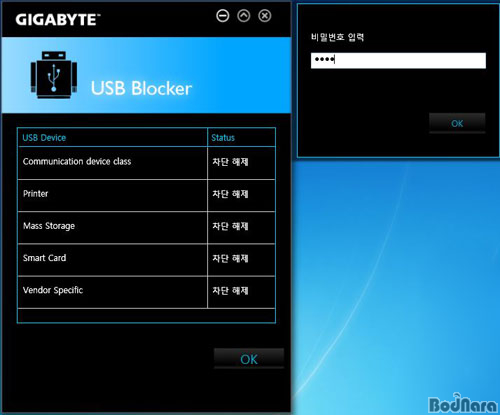The width and height of the screenshot is (500, 415).
Task: Click the Status column header
Action: click(x=223, y=138)
